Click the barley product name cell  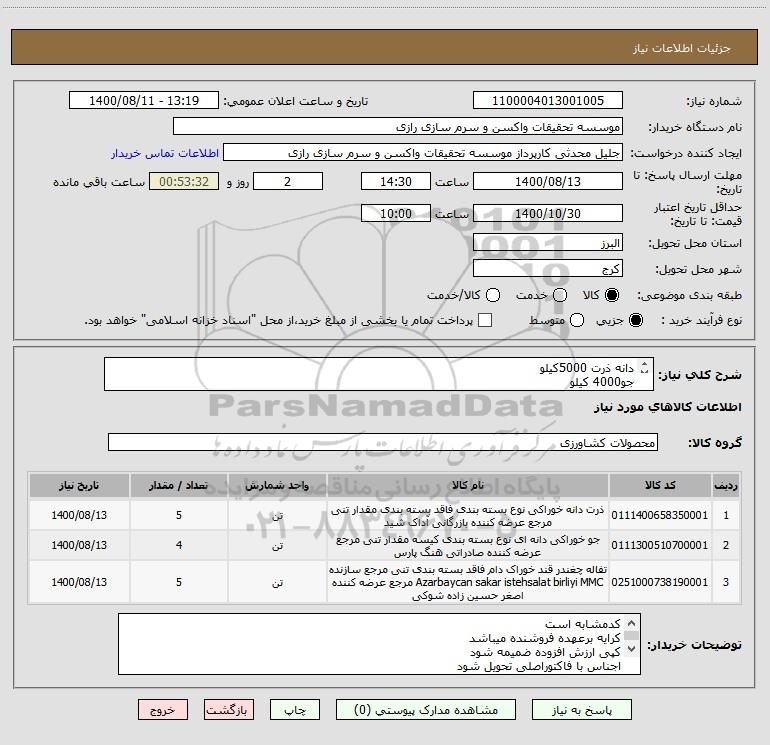(468, 546)
